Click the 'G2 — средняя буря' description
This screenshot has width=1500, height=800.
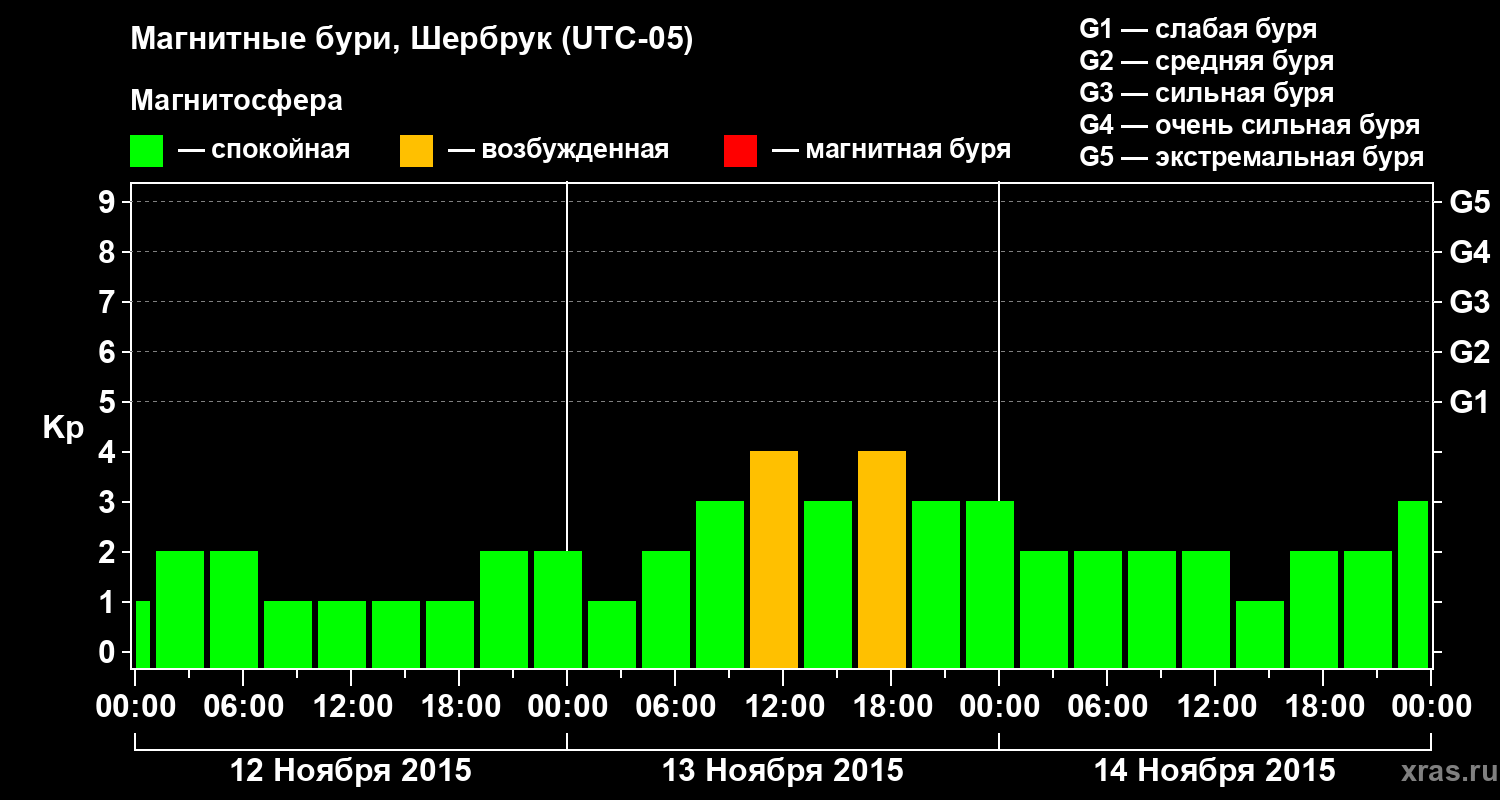point(1207,61)
